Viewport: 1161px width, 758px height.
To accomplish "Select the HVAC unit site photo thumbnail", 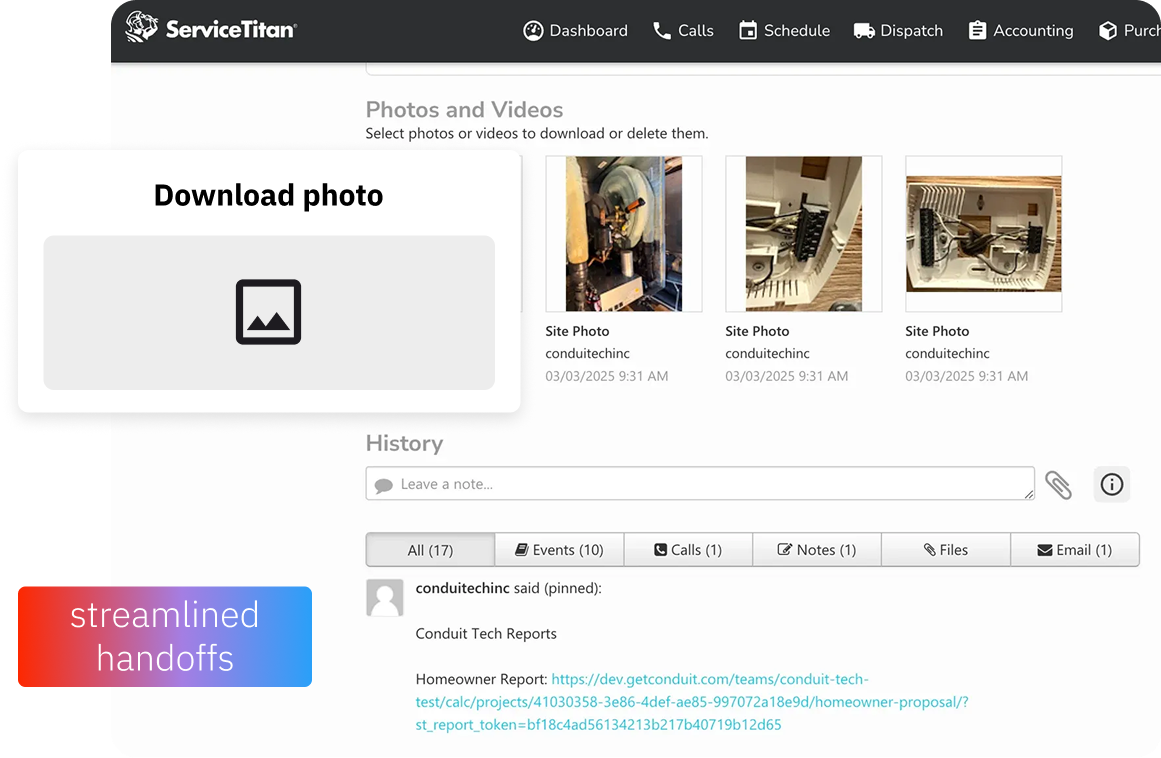I will point(623,234).
